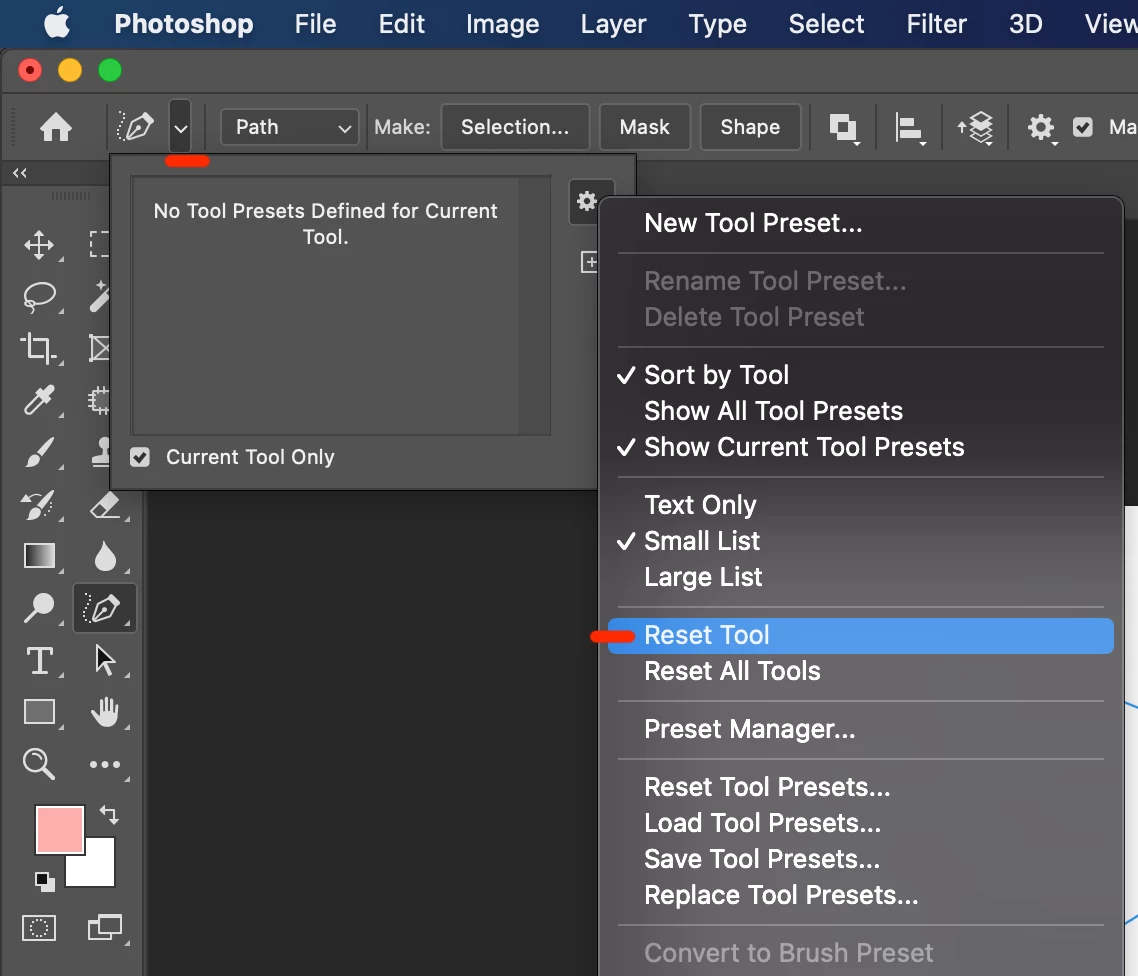This screenshot has height=976, width=1138.
Task: Click the tool presets list area
Action: (x=340, y=305)
